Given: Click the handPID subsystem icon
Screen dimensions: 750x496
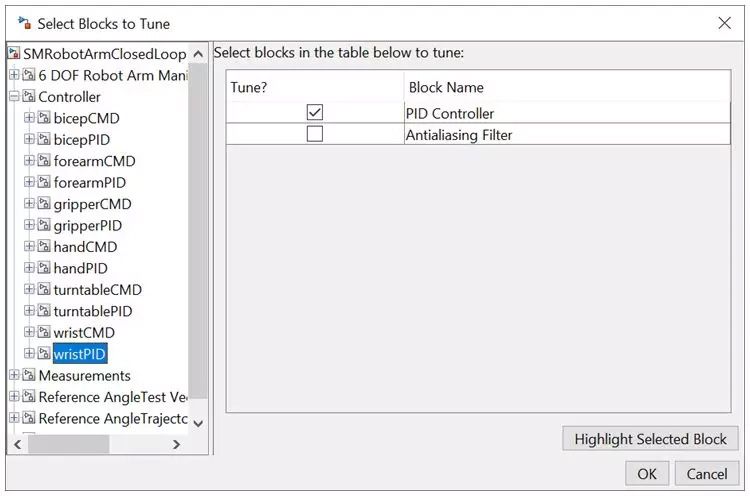Looking at the screenshot, I should tap(44, 269).
